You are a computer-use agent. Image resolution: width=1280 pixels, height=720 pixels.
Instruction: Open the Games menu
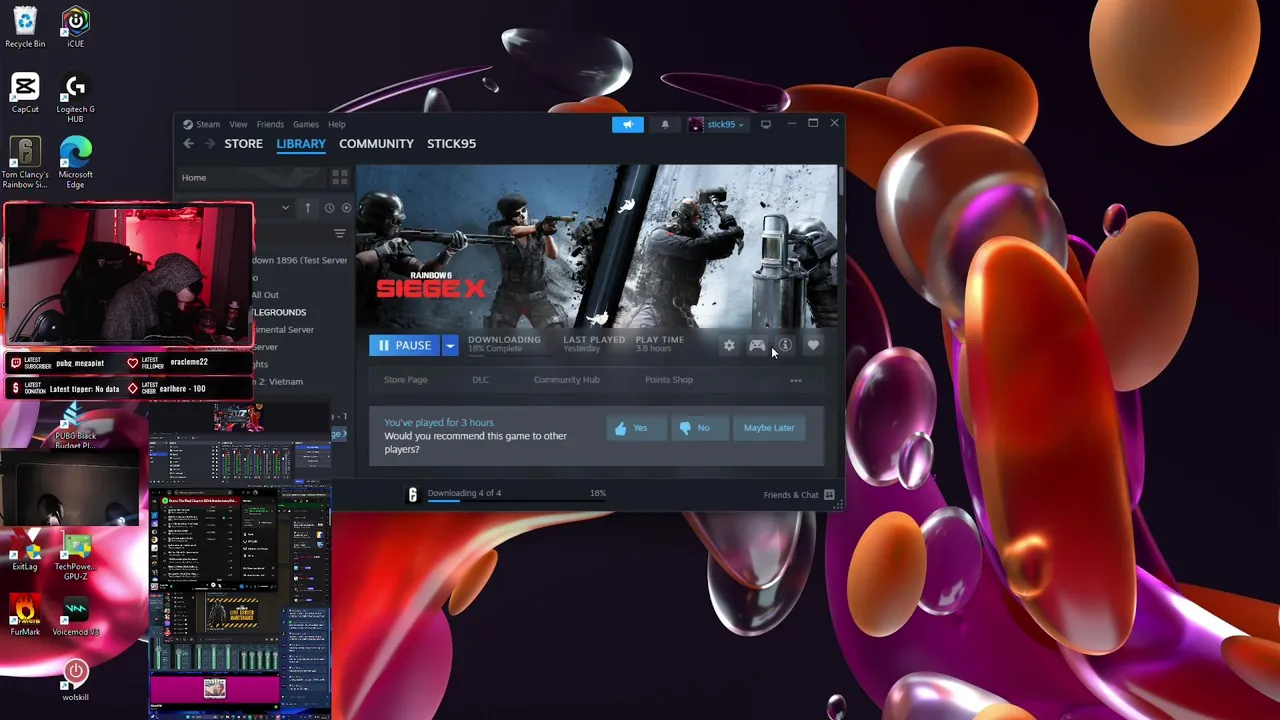(x=306, y=124)
